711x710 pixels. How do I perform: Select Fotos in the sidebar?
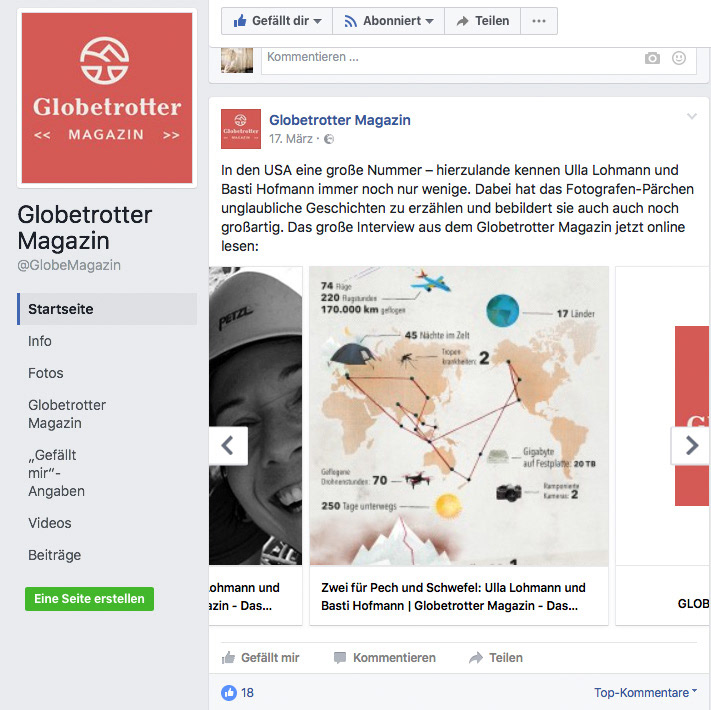46,373
